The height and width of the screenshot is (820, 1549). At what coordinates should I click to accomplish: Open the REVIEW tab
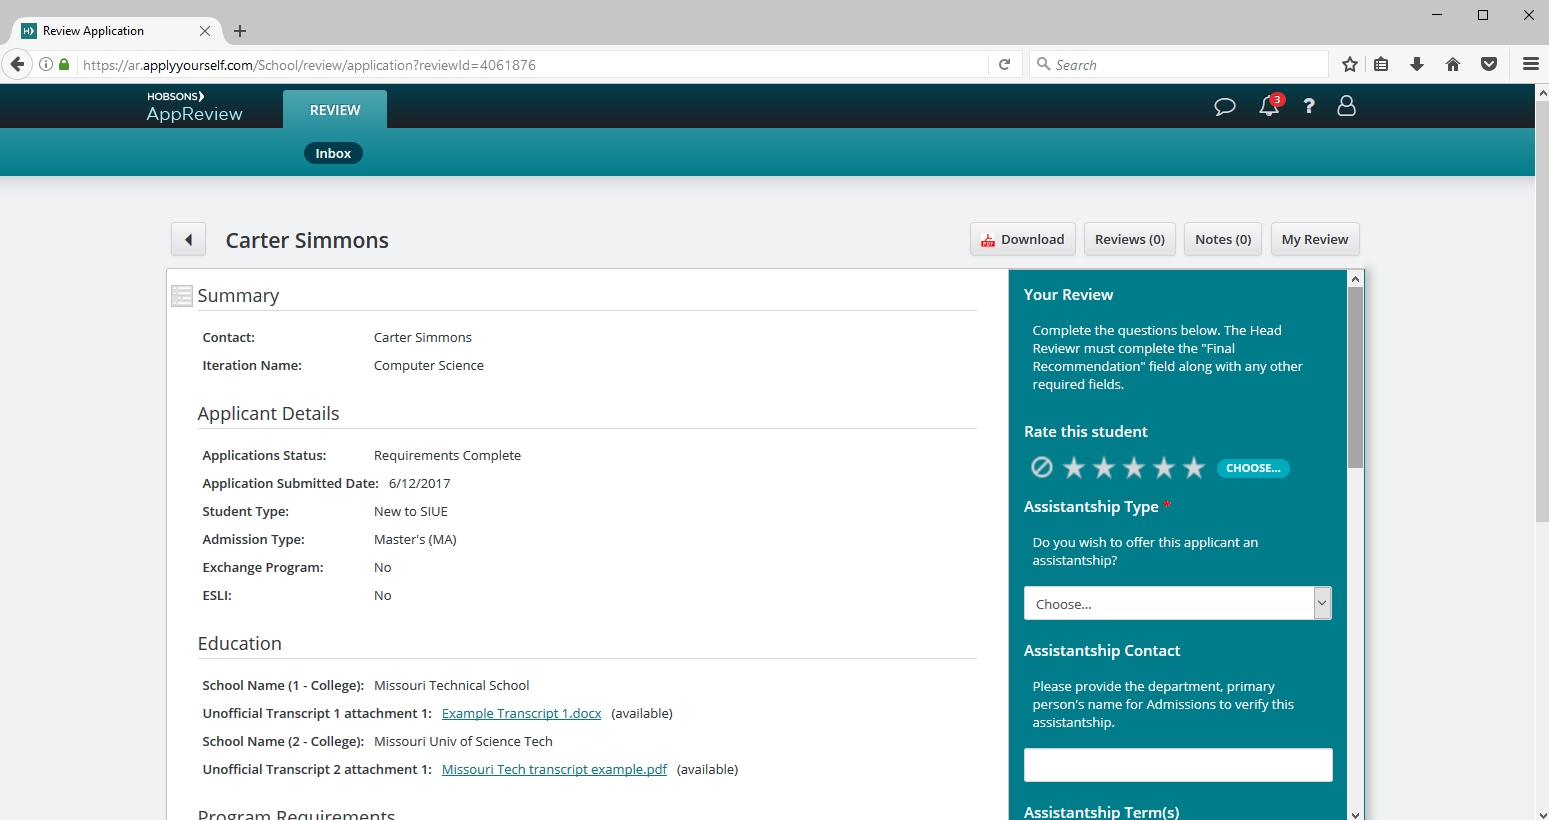point(335,110)
